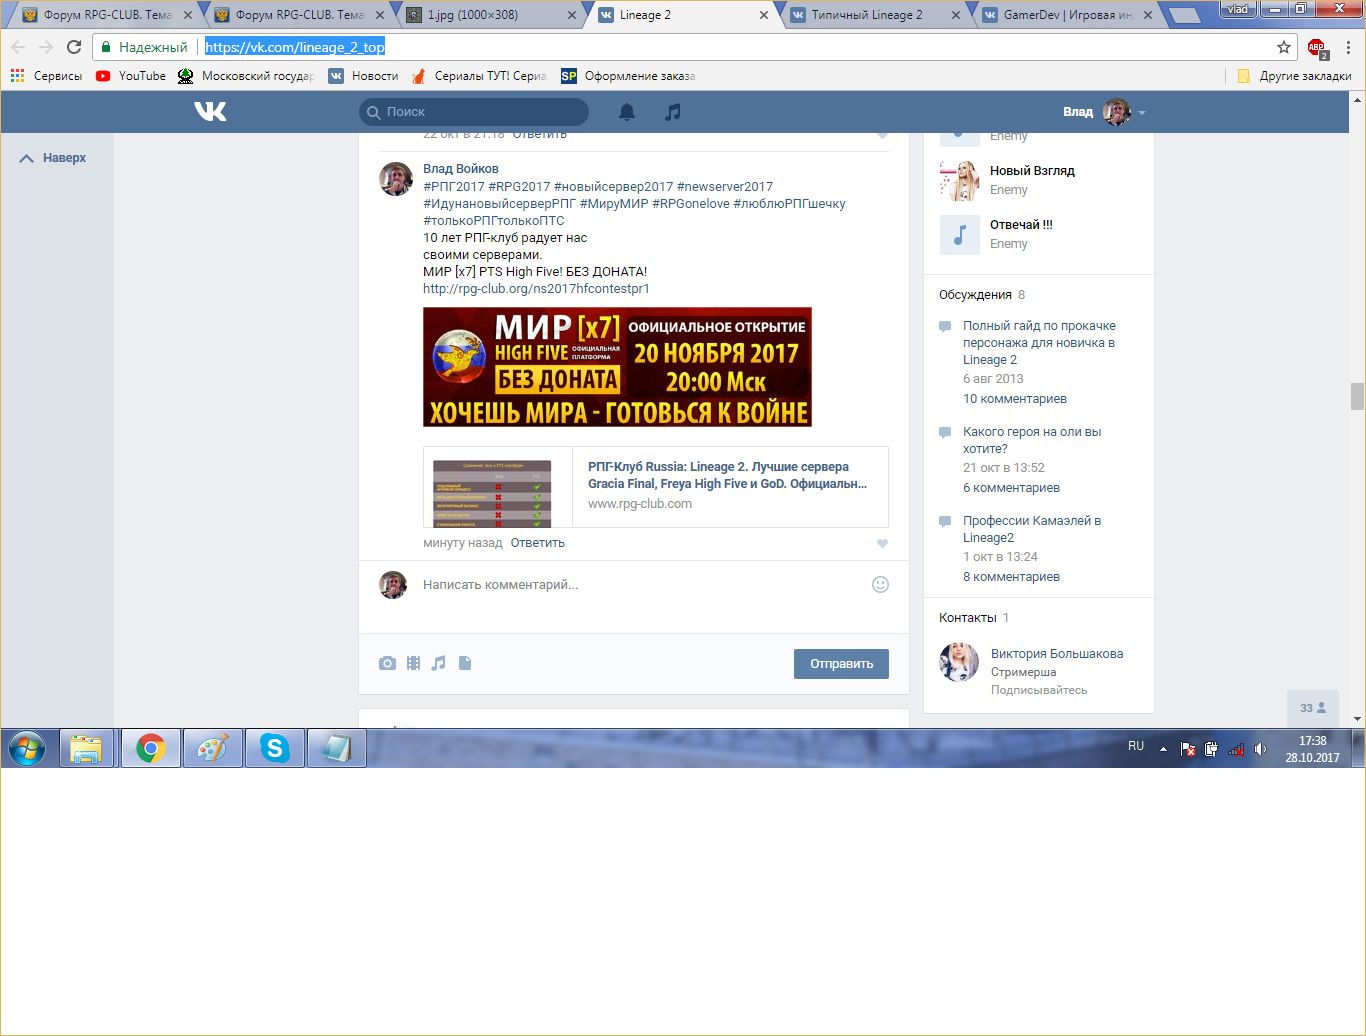The height and width of the screenshot is (1036, 1366).
Task: Open Skype from the taskbar
Action: [275, 748]
